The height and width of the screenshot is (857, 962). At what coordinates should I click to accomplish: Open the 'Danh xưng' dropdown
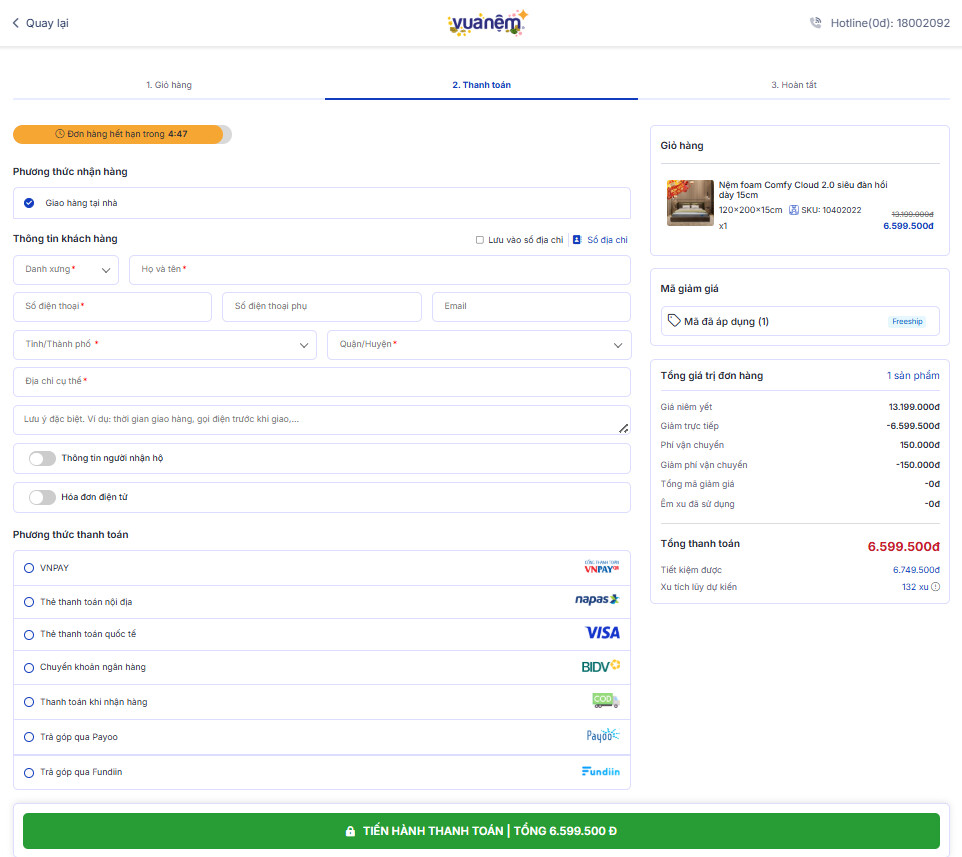point(66,270)
